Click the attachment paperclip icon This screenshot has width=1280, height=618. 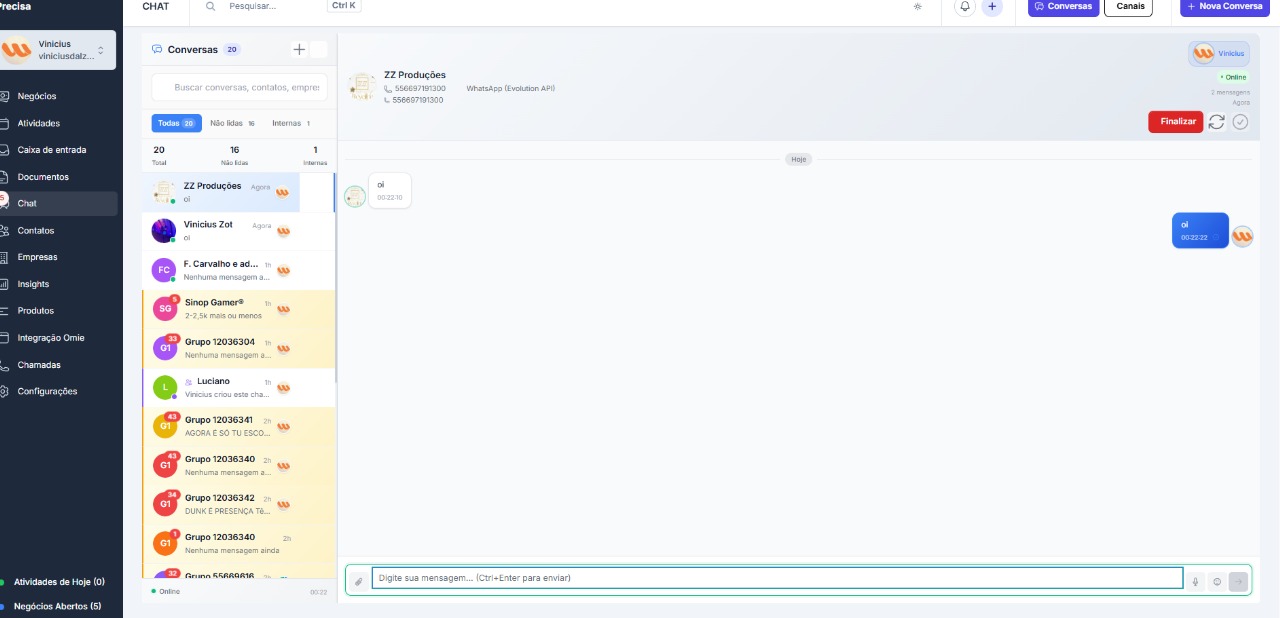point(359,581)
